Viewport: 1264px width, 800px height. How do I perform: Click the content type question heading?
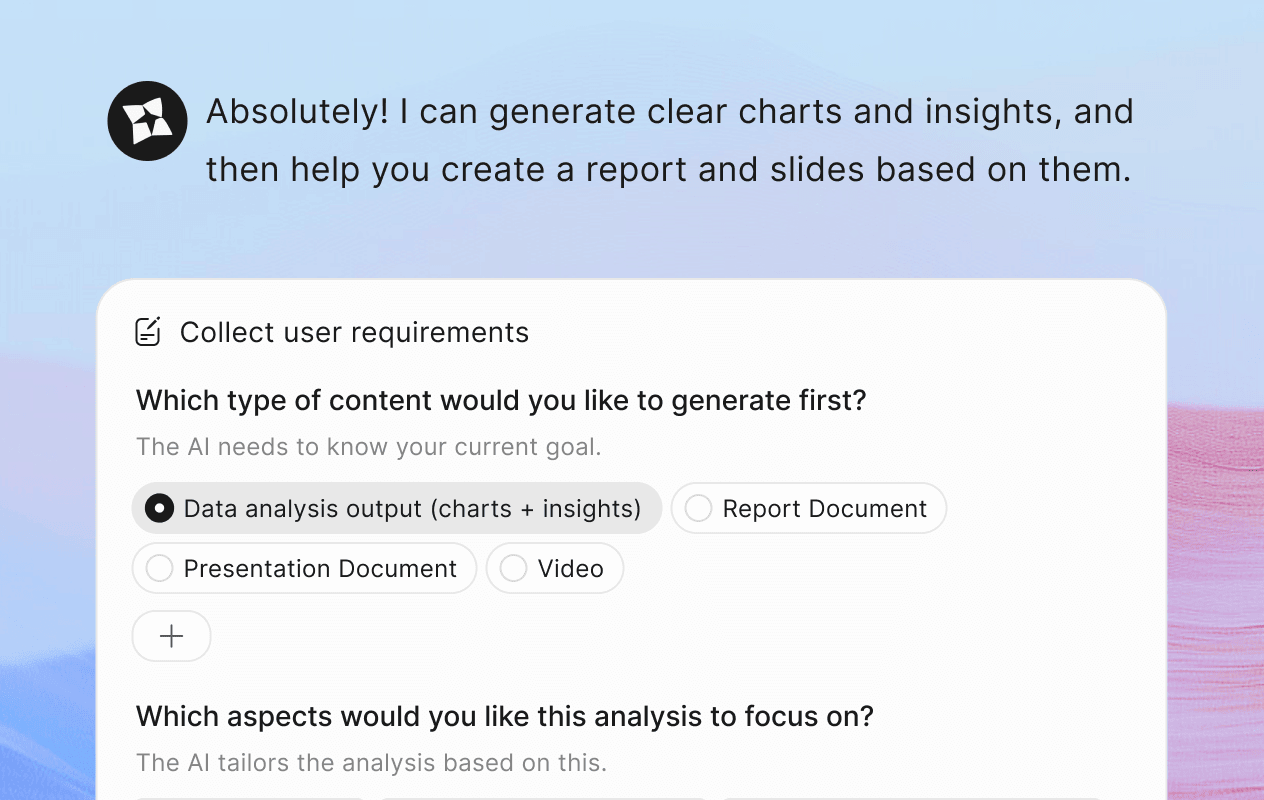501,400
